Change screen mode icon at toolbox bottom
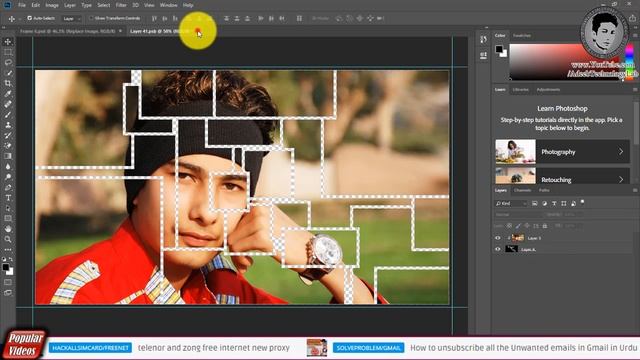Screen dimensions: 640x360 [8, 293]
